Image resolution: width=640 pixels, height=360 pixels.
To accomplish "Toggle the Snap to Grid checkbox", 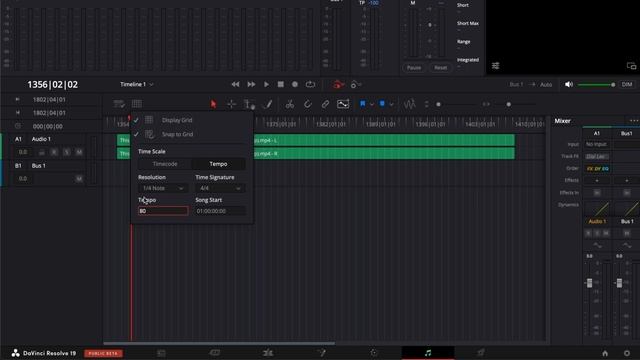I will [x=136, y=134].
